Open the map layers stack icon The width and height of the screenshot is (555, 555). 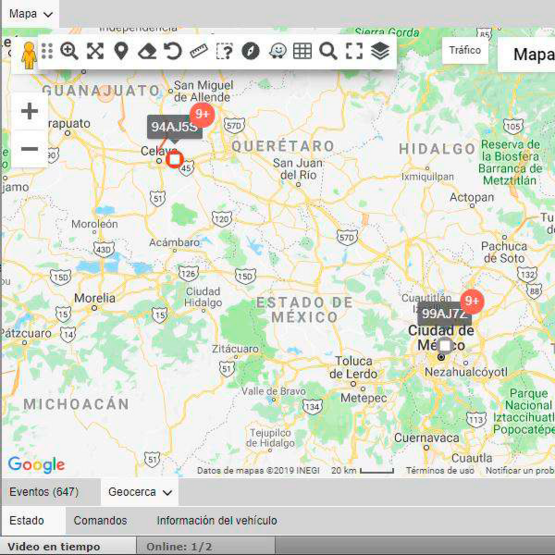coord(380,51)
